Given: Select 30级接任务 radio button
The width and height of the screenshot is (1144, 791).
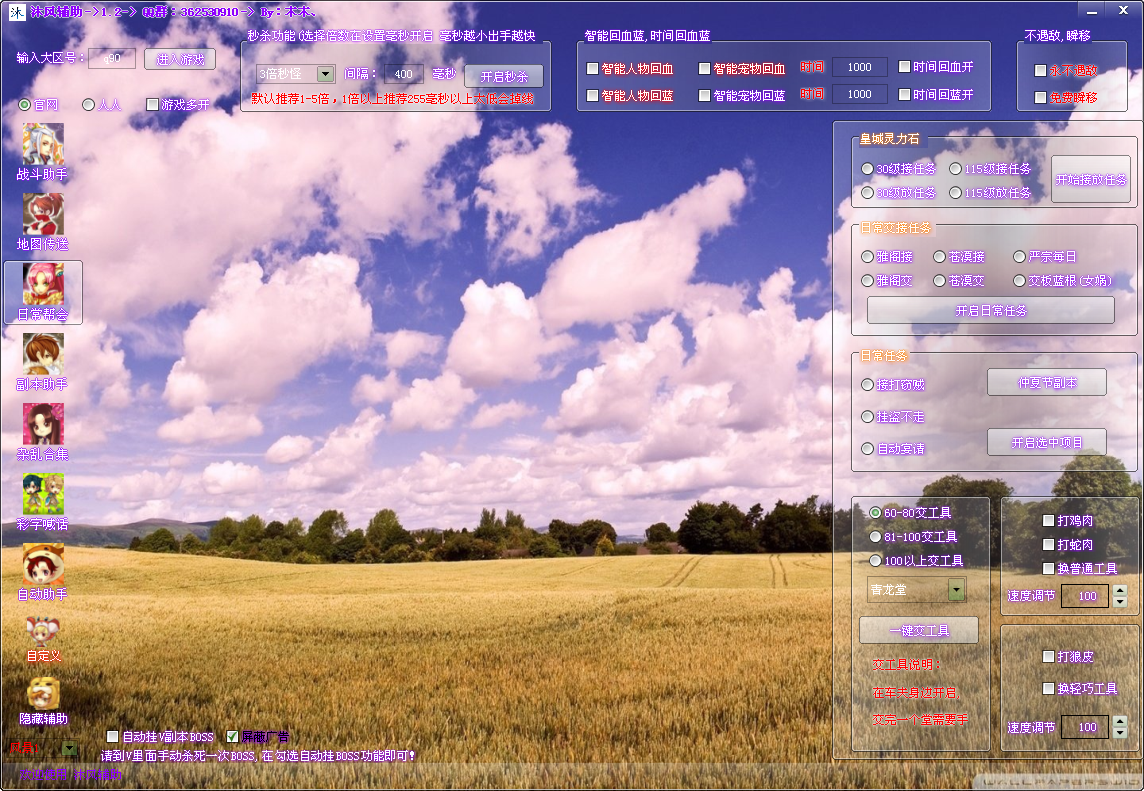Looking at the screenshot, I should pyautogui.click(x=867, y=169).
